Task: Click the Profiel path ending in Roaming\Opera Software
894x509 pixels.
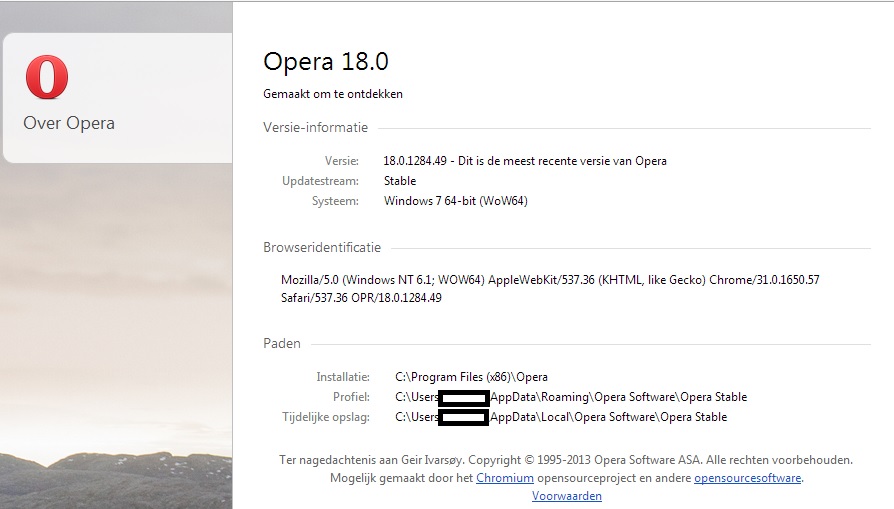Action: (x=618, y=397)
